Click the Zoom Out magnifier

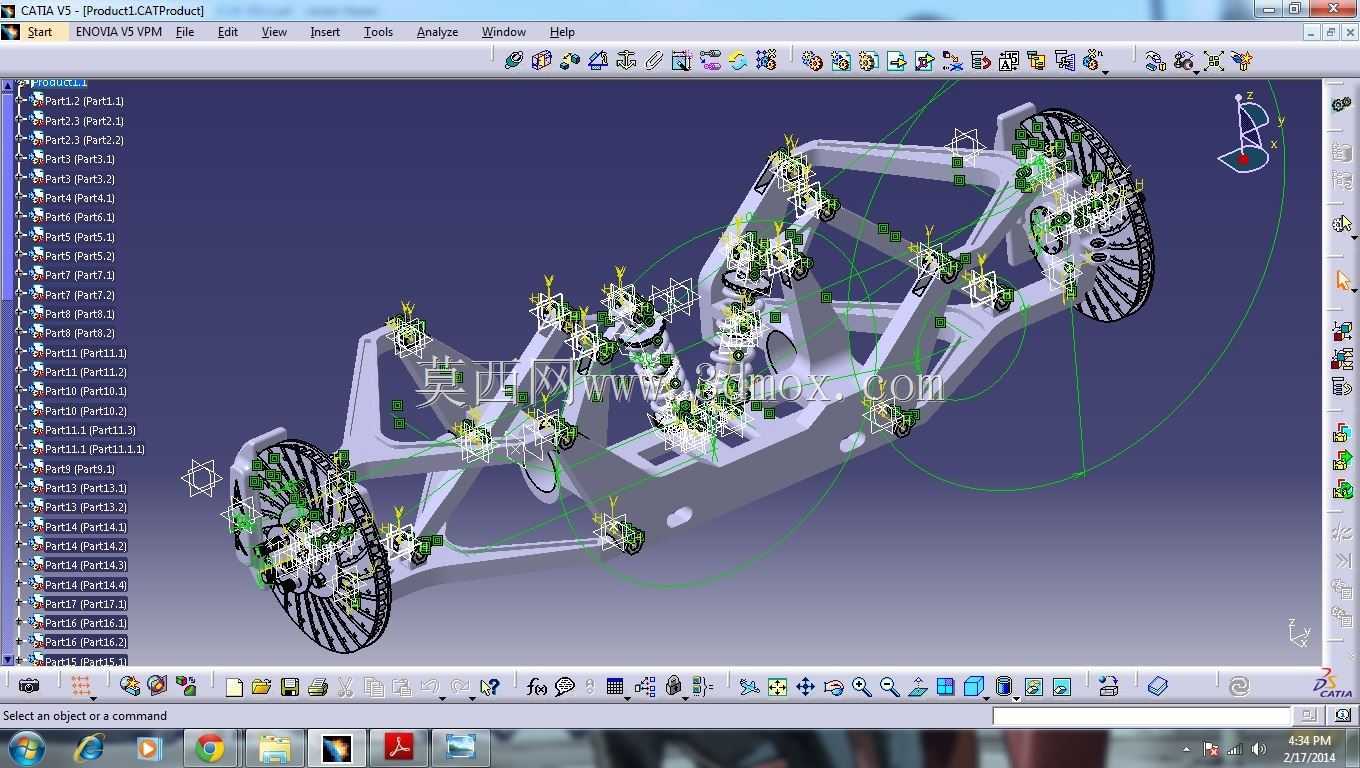click(x=889, y=686)
